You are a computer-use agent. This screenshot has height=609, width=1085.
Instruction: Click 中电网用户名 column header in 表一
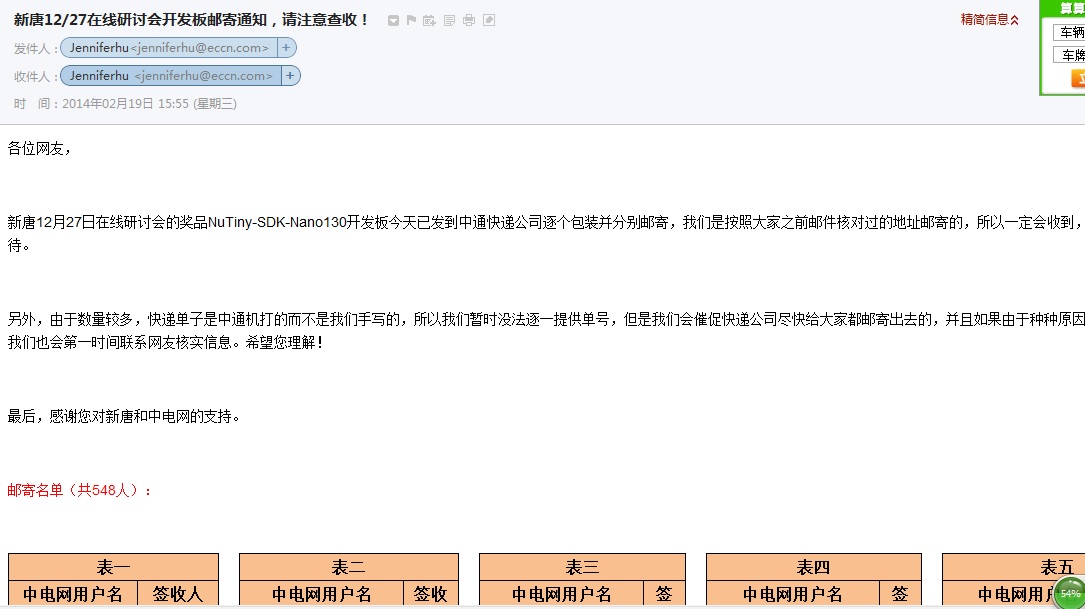point(73,594)
